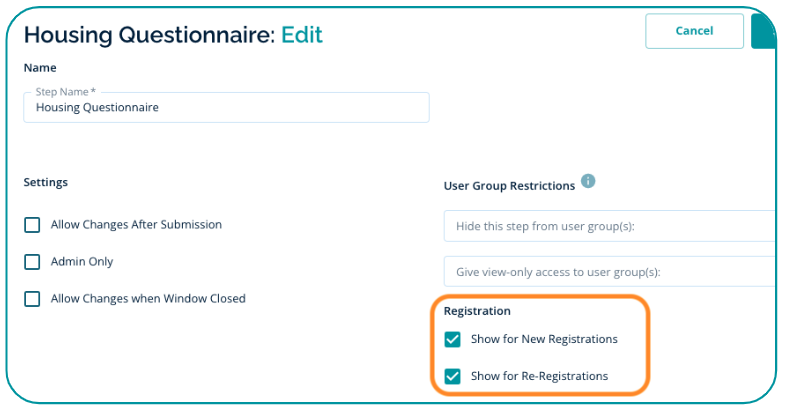This screenshot has width=785, height=410.
Task: Select the Settings section heading
Action: coord(46,182)
